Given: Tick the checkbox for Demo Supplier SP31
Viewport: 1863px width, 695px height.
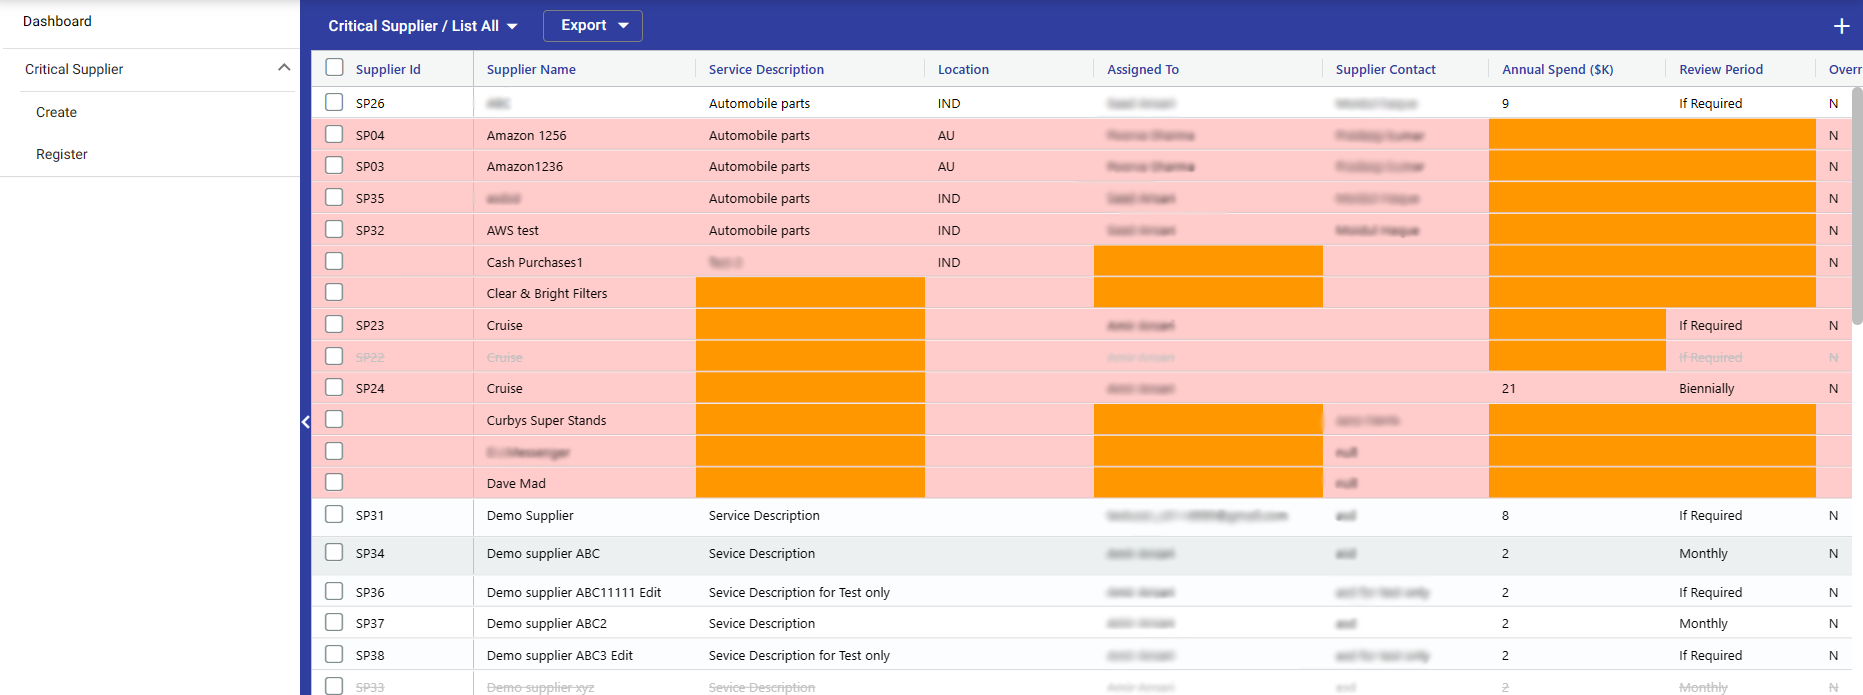Looking at the screenshot, I should [x=334, y=515].
